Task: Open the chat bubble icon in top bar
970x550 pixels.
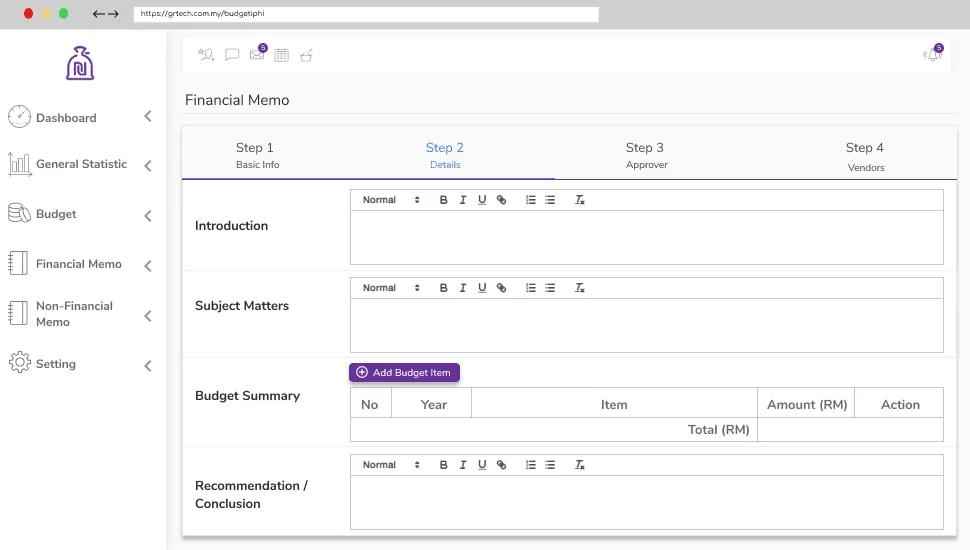Action: point(232,55)
